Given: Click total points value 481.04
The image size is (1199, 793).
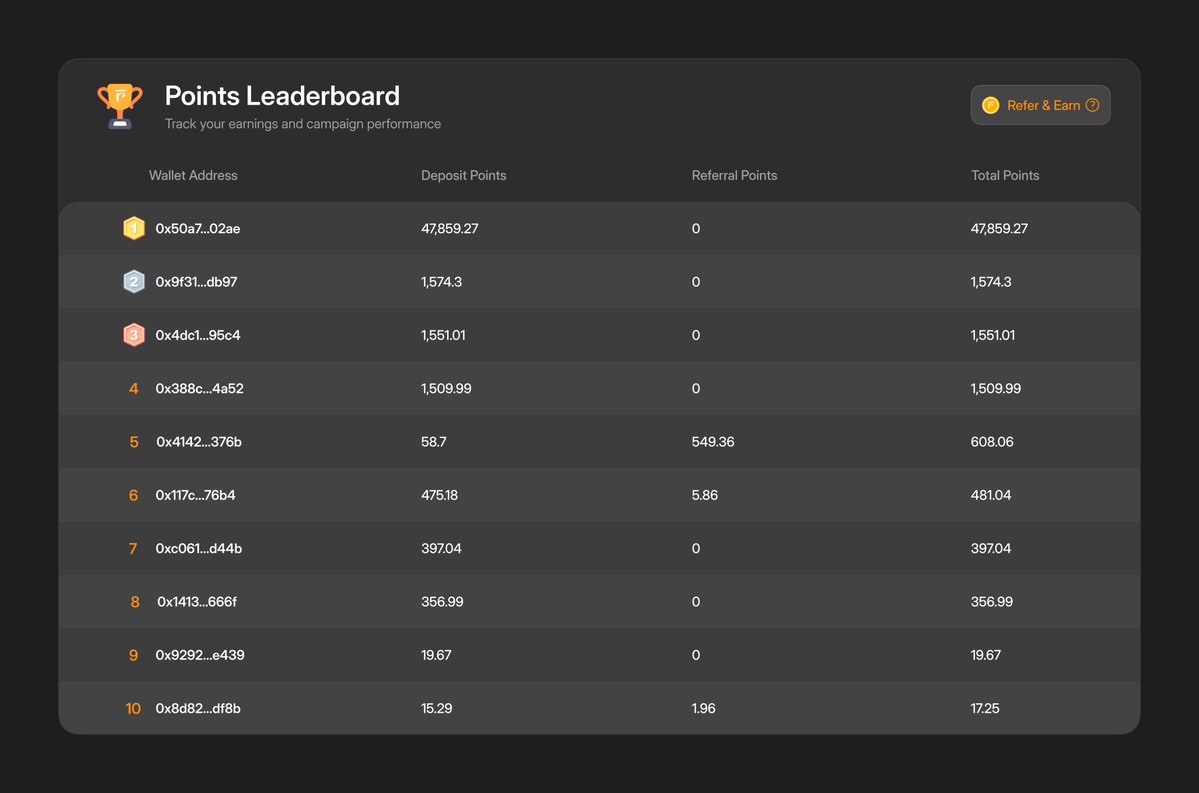Looking at the screenshot, I should coord(990,496).
